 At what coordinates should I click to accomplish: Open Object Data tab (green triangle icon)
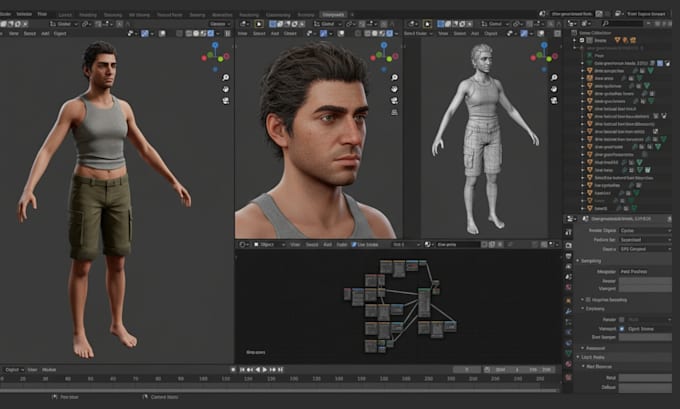click(x=569, y=354)
